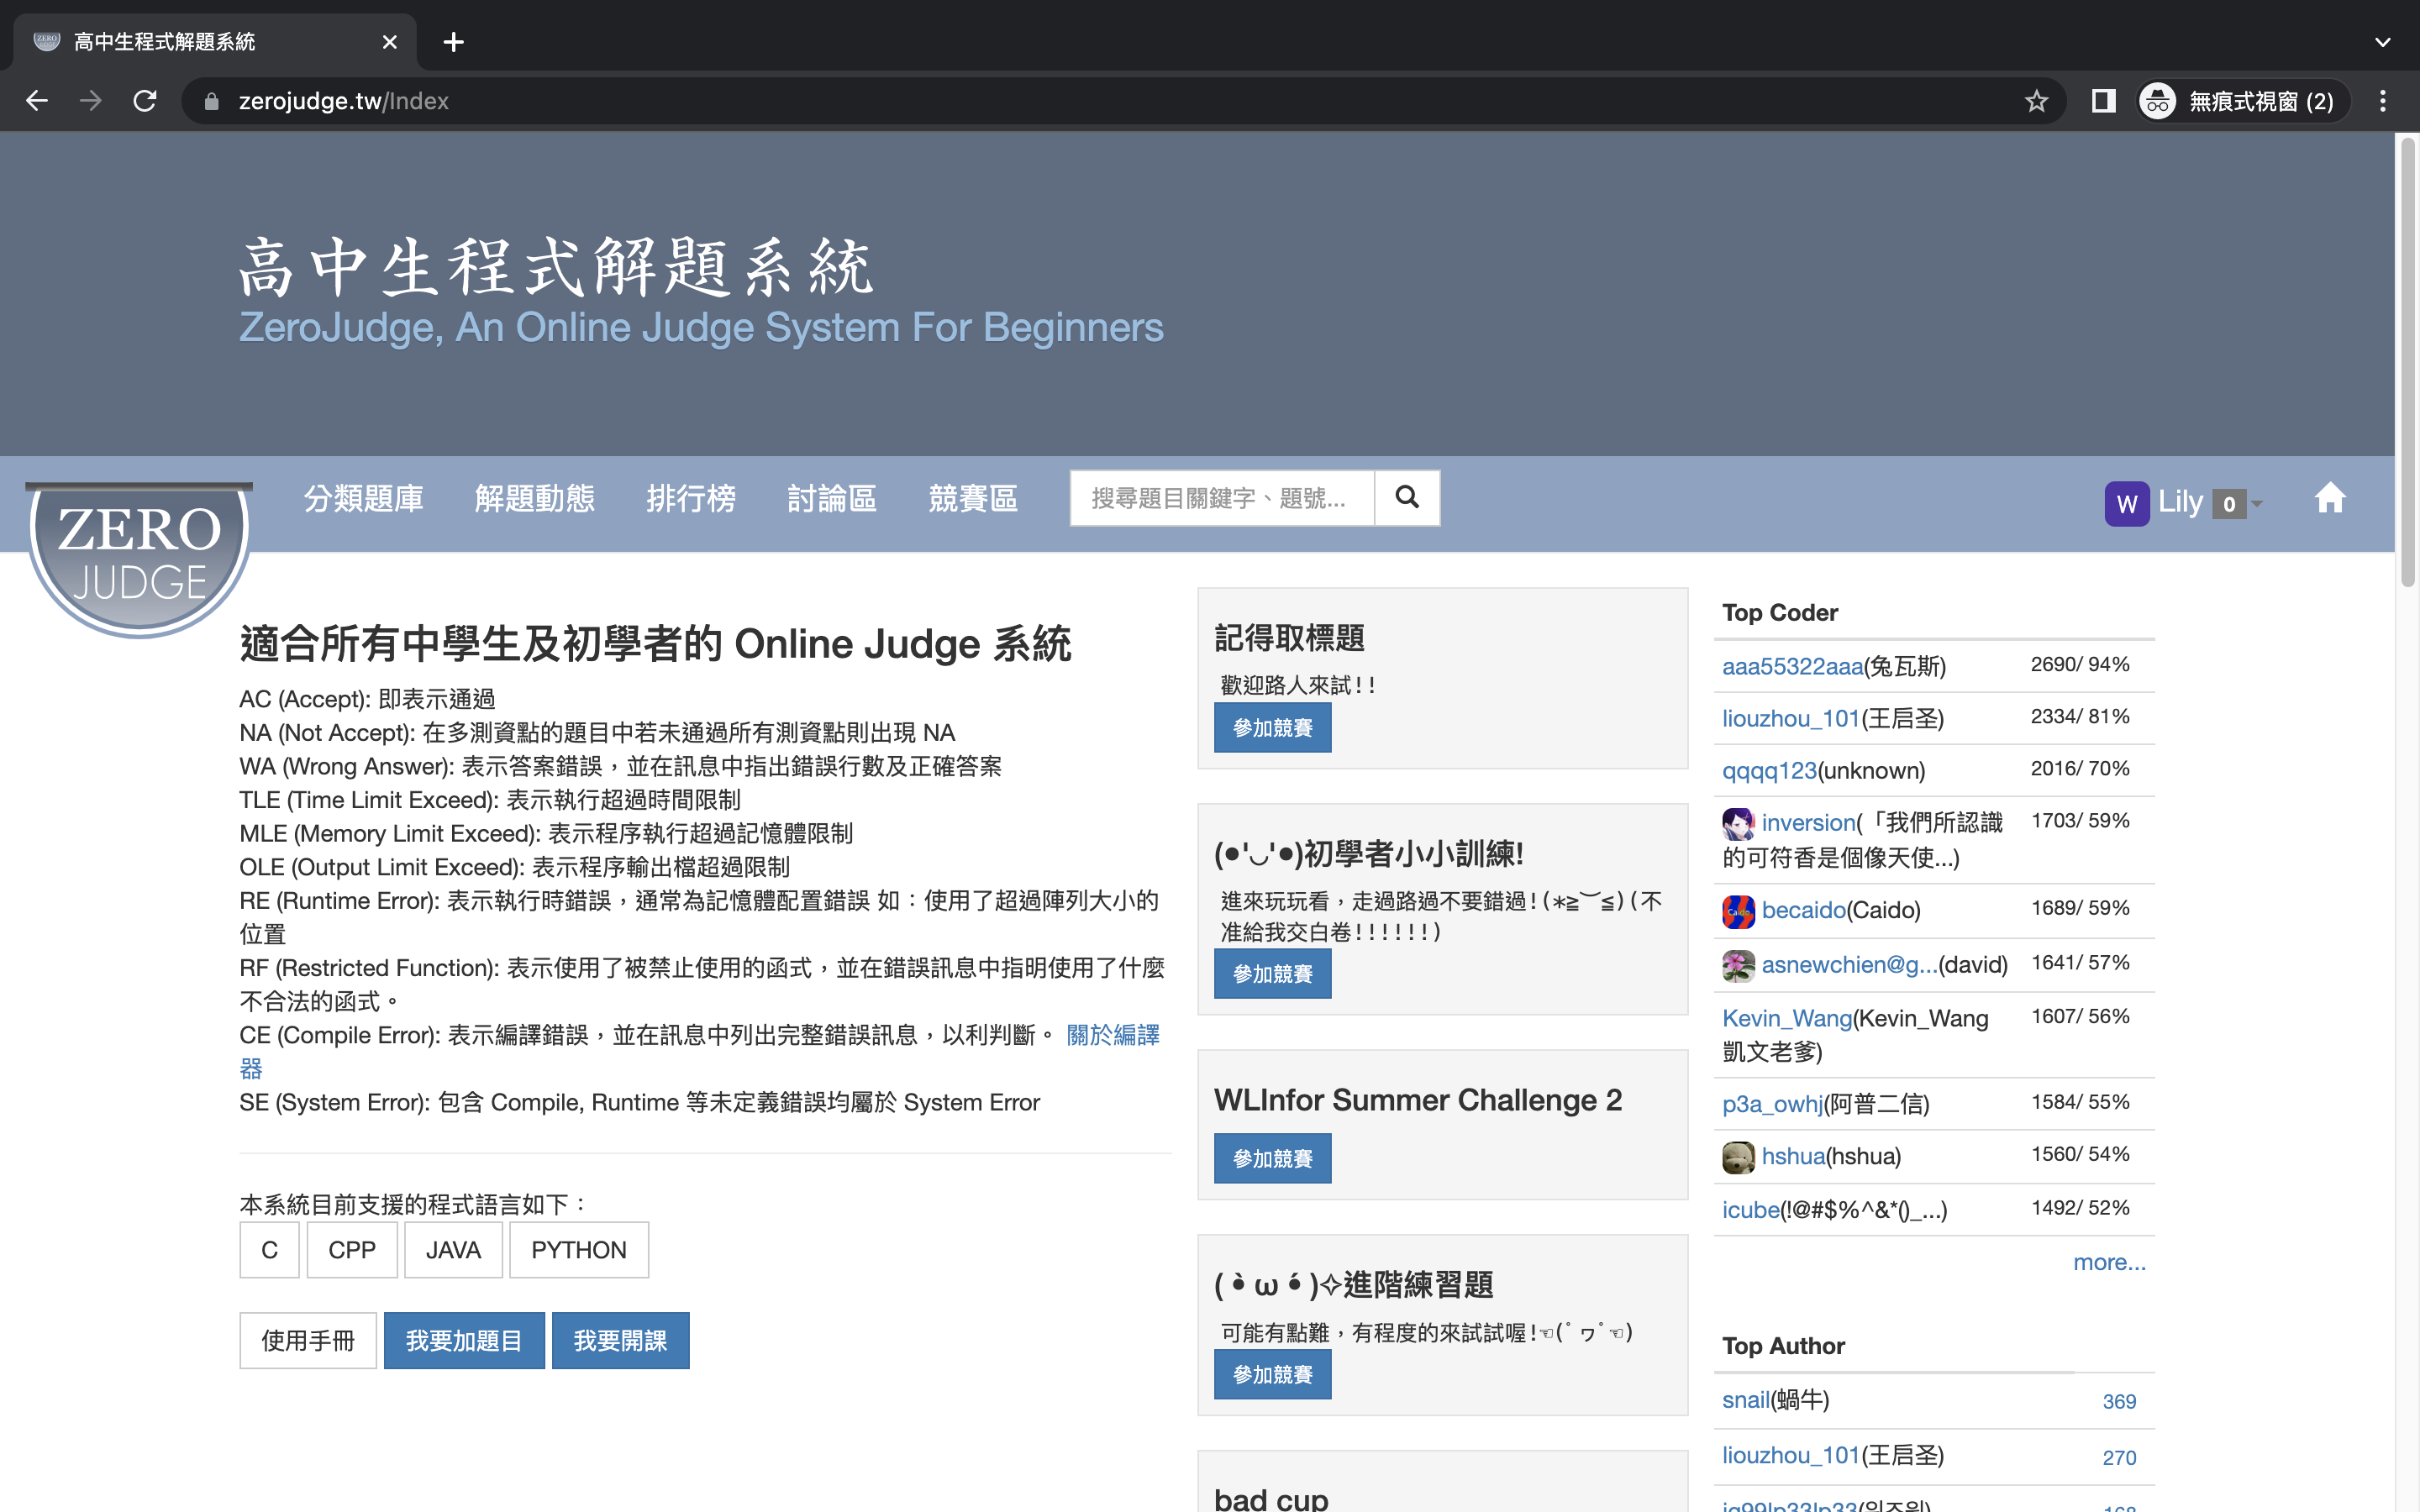Open becaido's profile link
This screenshot has height=1512, width=2420.
(x=1803, y=911)
